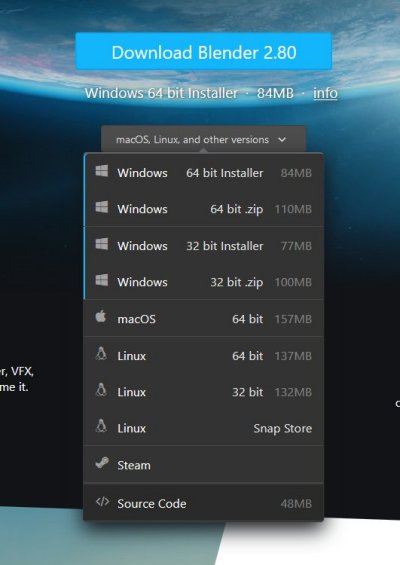This screenshot has height=565, width=400.
Task: Click the chevron arrow on versions dropdown
Action: coord(282,139)
